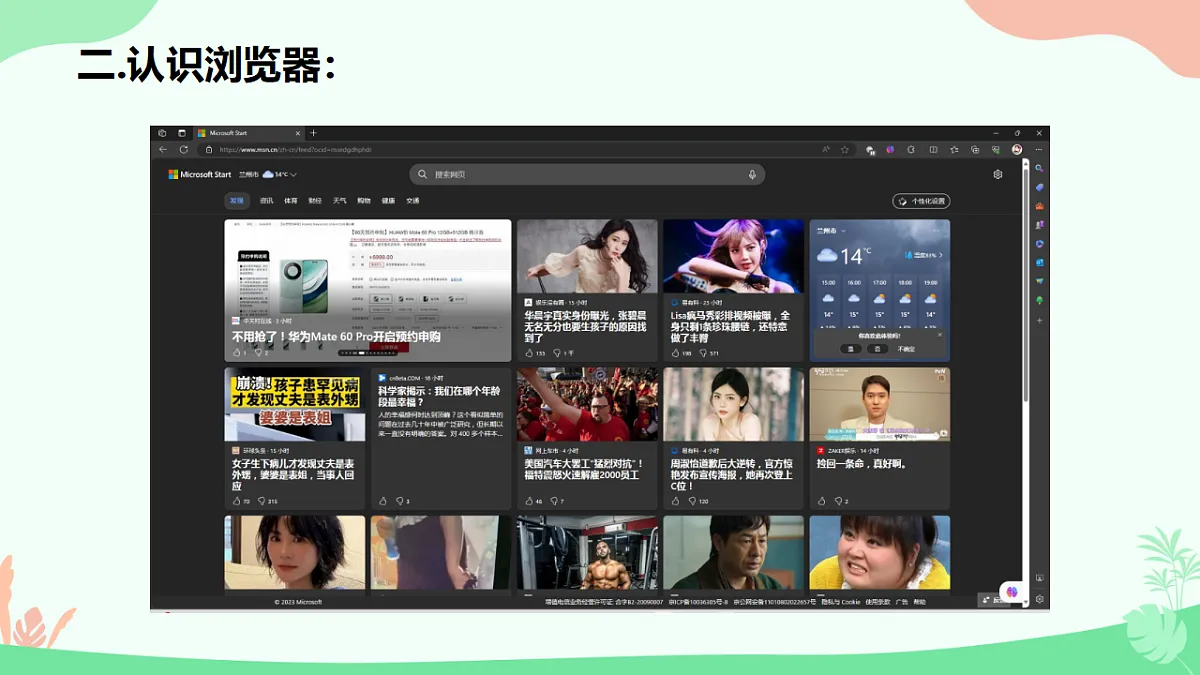Viewport: 1200px width, 675px height.
Task: Select the 资讯 tab
Action: [267, 201]
